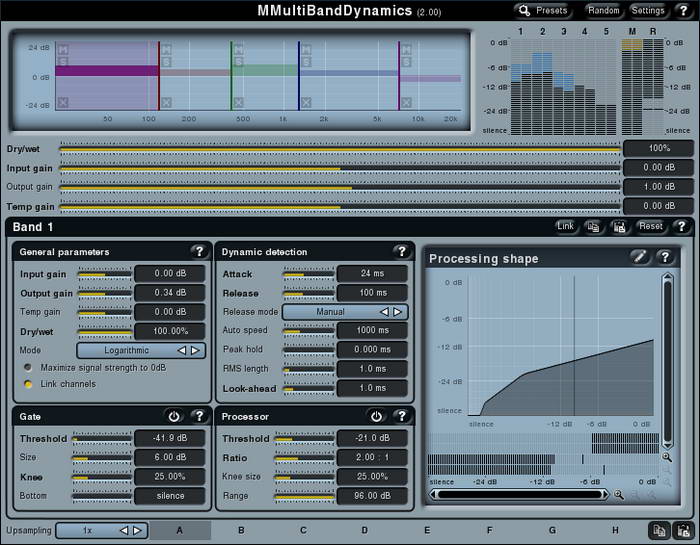Screen dimensions: 700x545
Task: Open the Release mode Manual selector
Action: pos(344,312)
